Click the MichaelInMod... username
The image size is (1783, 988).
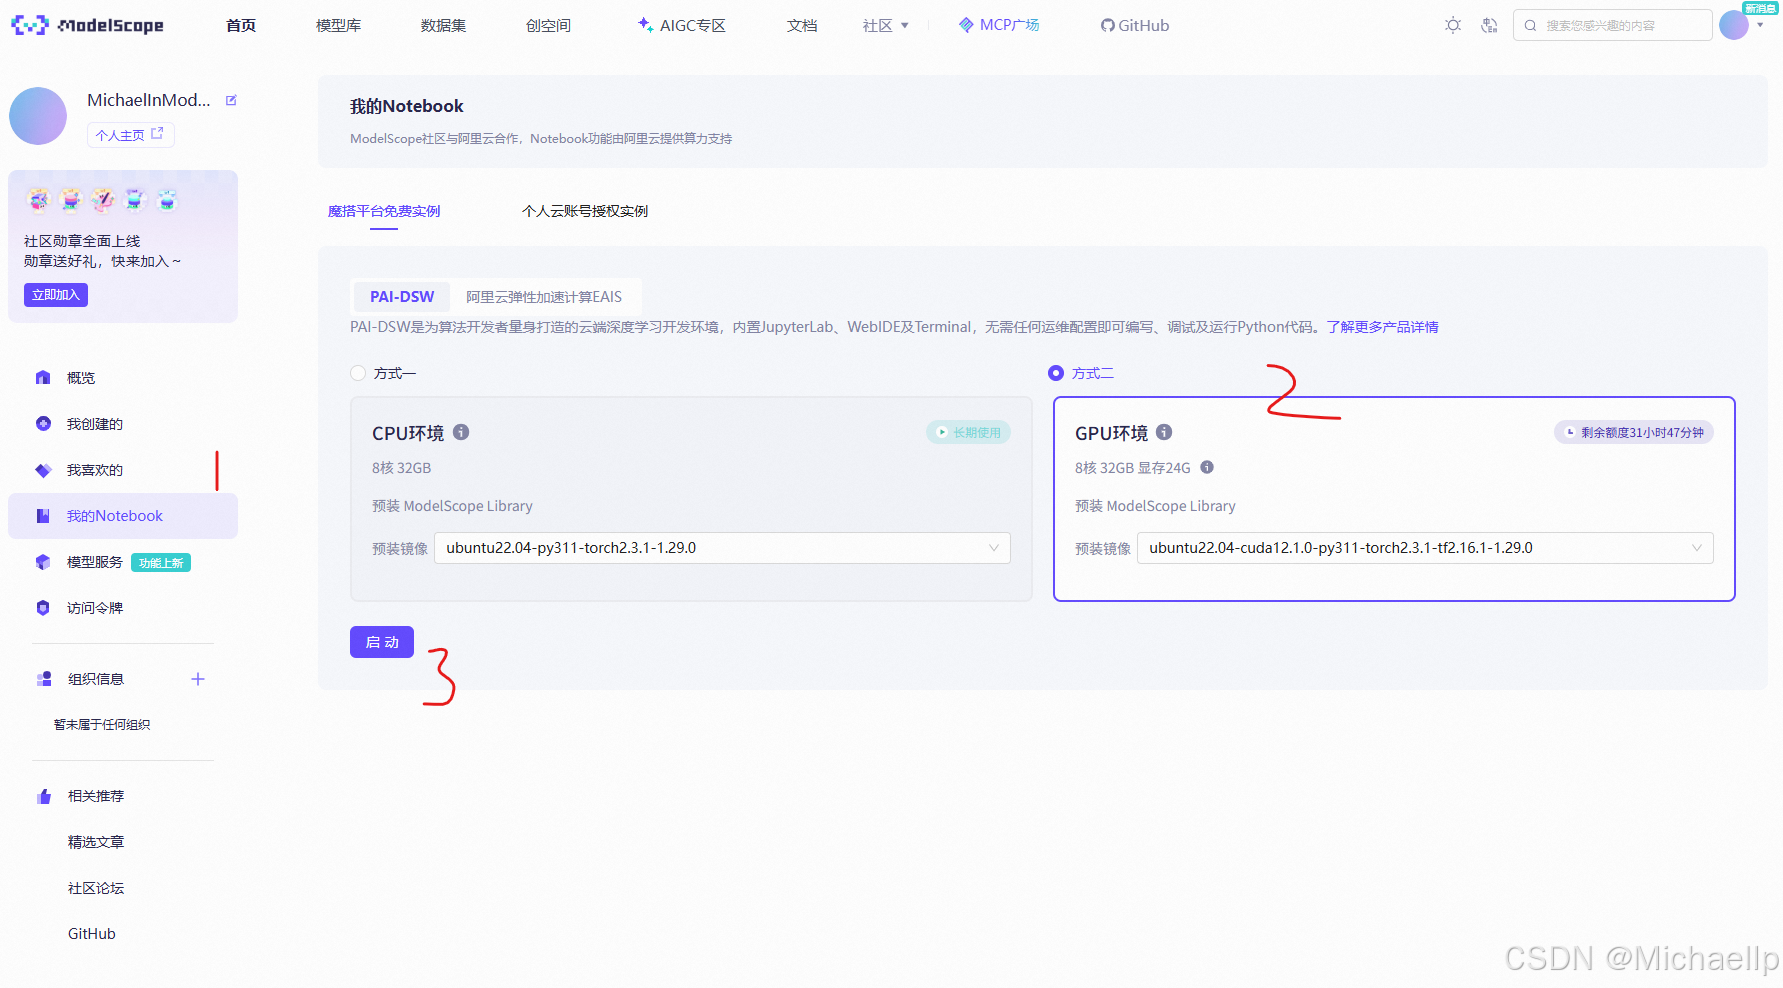pyautogui.click(x=149, y=100)
